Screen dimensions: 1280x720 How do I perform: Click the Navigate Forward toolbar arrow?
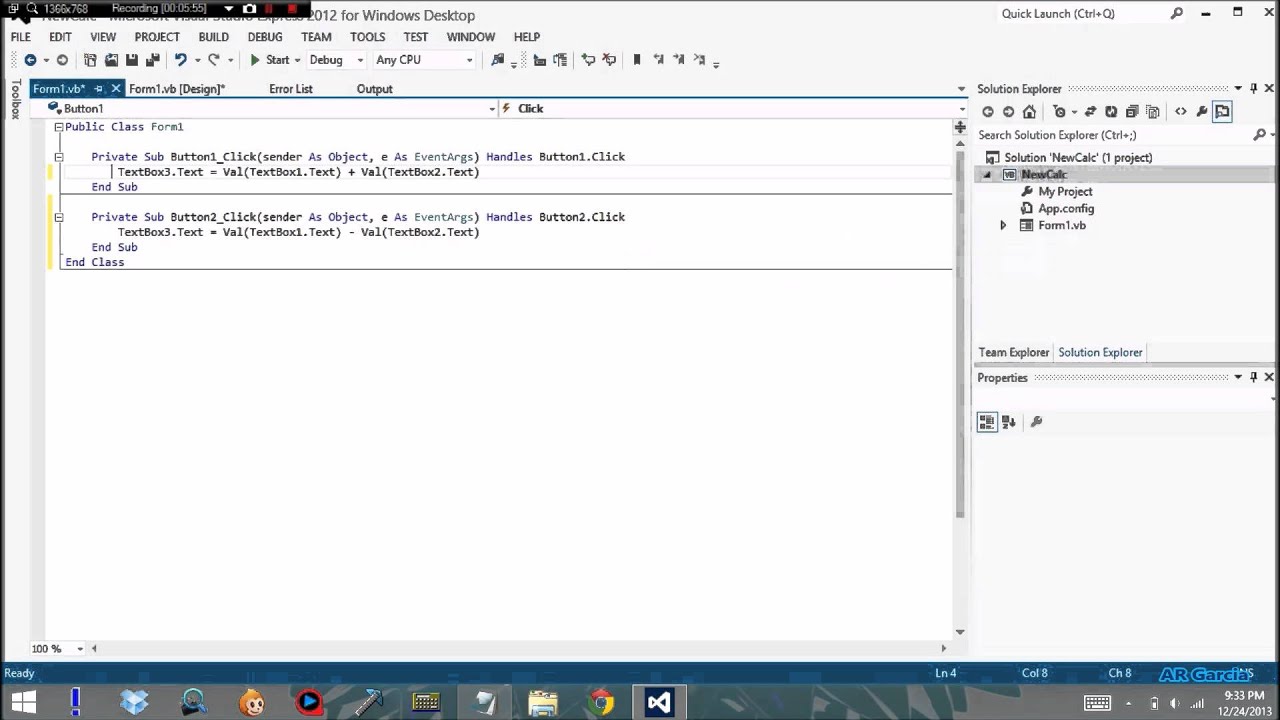[x=62, y=60]
